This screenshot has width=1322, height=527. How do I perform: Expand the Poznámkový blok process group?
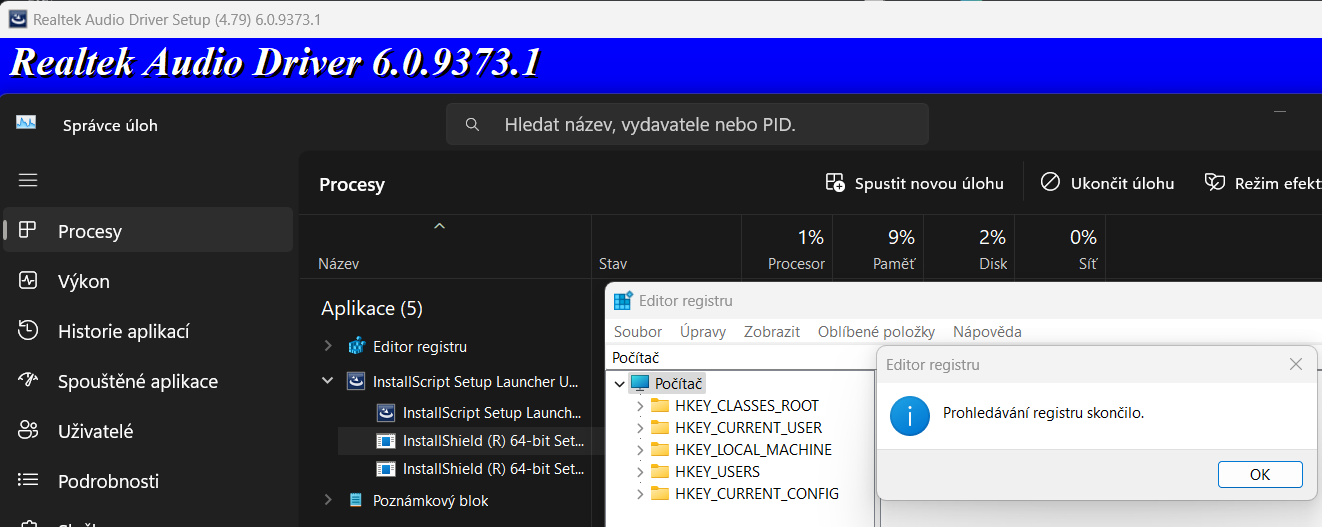pos(327,500)
